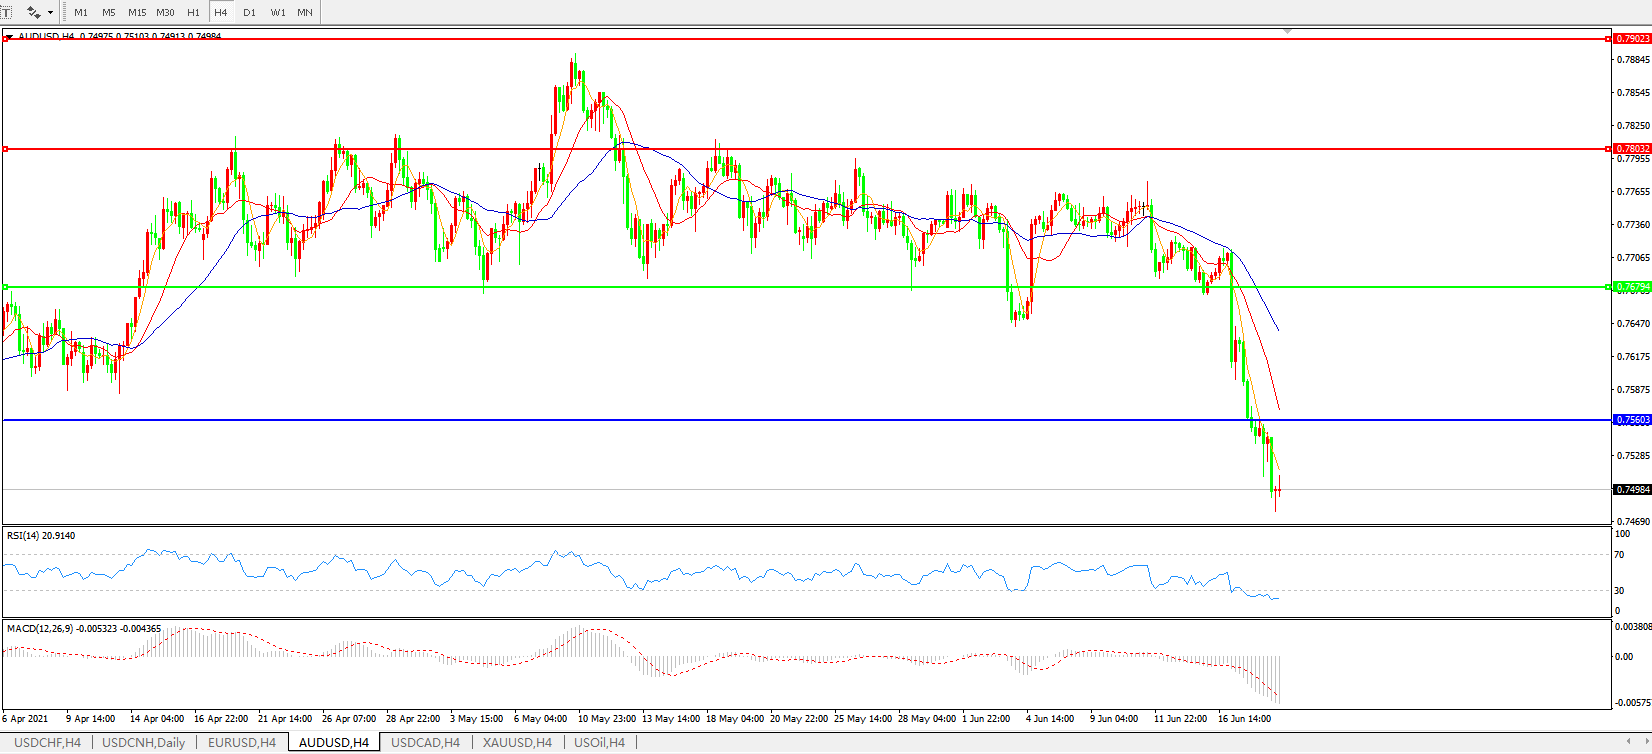The image size is (1652, 754).
Task: Click the blue 0.75603 level price label
Action: coord(1632,420)
